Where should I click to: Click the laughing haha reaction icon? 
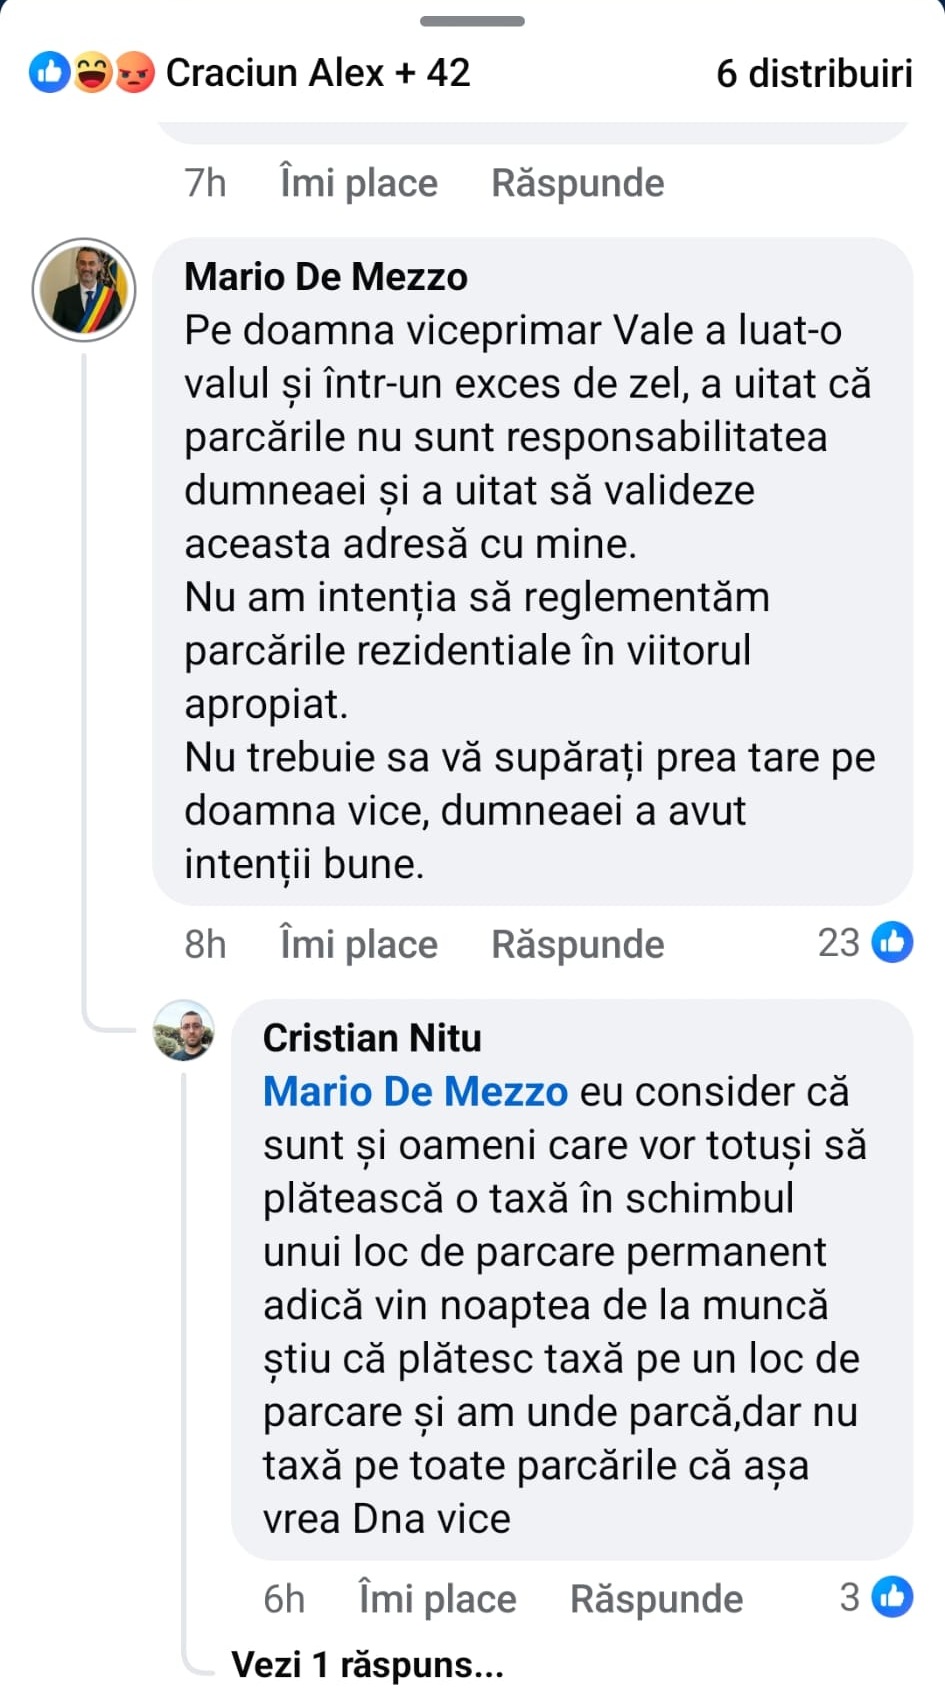pos(91,73)
